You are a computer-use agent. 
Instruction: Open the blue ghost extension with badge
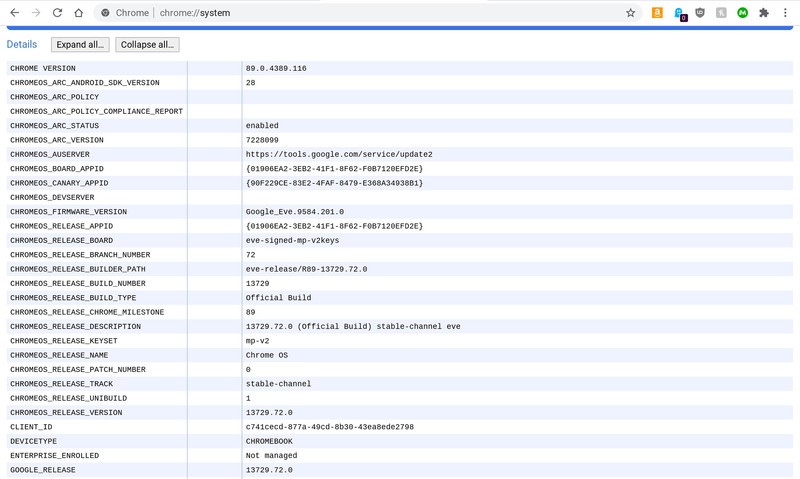point(679,13)
